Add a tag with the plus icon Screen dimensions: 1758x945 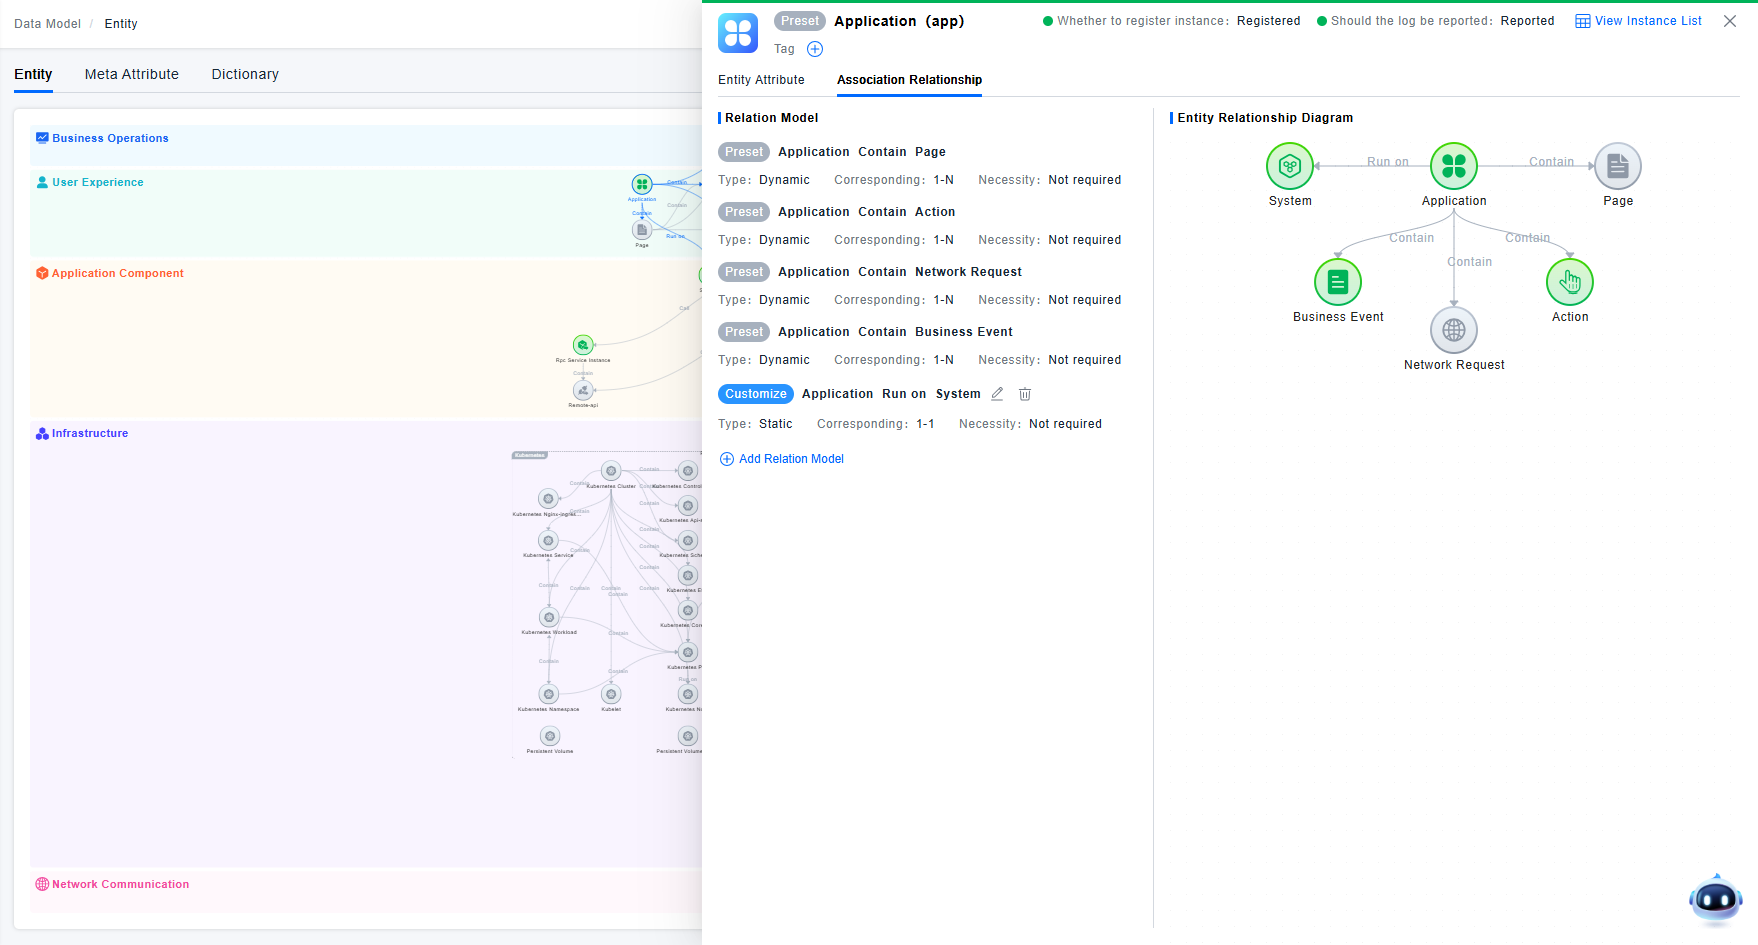(815, 49)
